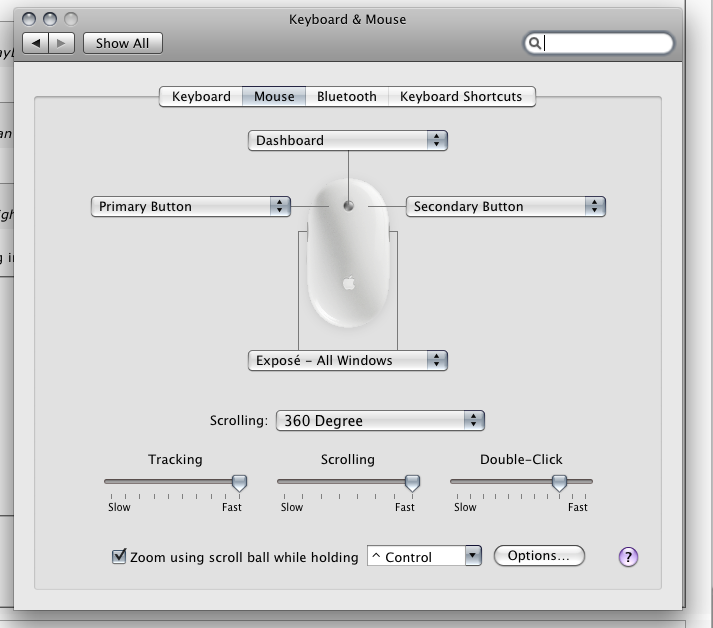Open the Primary Button dropdown
The height and width of the screenshot is (628, 713).
pos(191,206)
